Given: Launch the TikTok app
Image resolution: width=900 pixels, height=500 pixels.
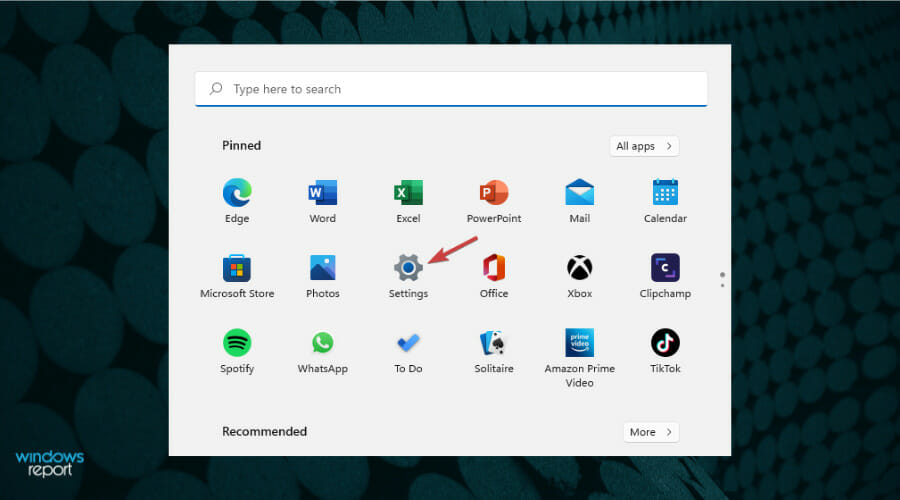Looking at the screenshot, I should click(665, 343).
